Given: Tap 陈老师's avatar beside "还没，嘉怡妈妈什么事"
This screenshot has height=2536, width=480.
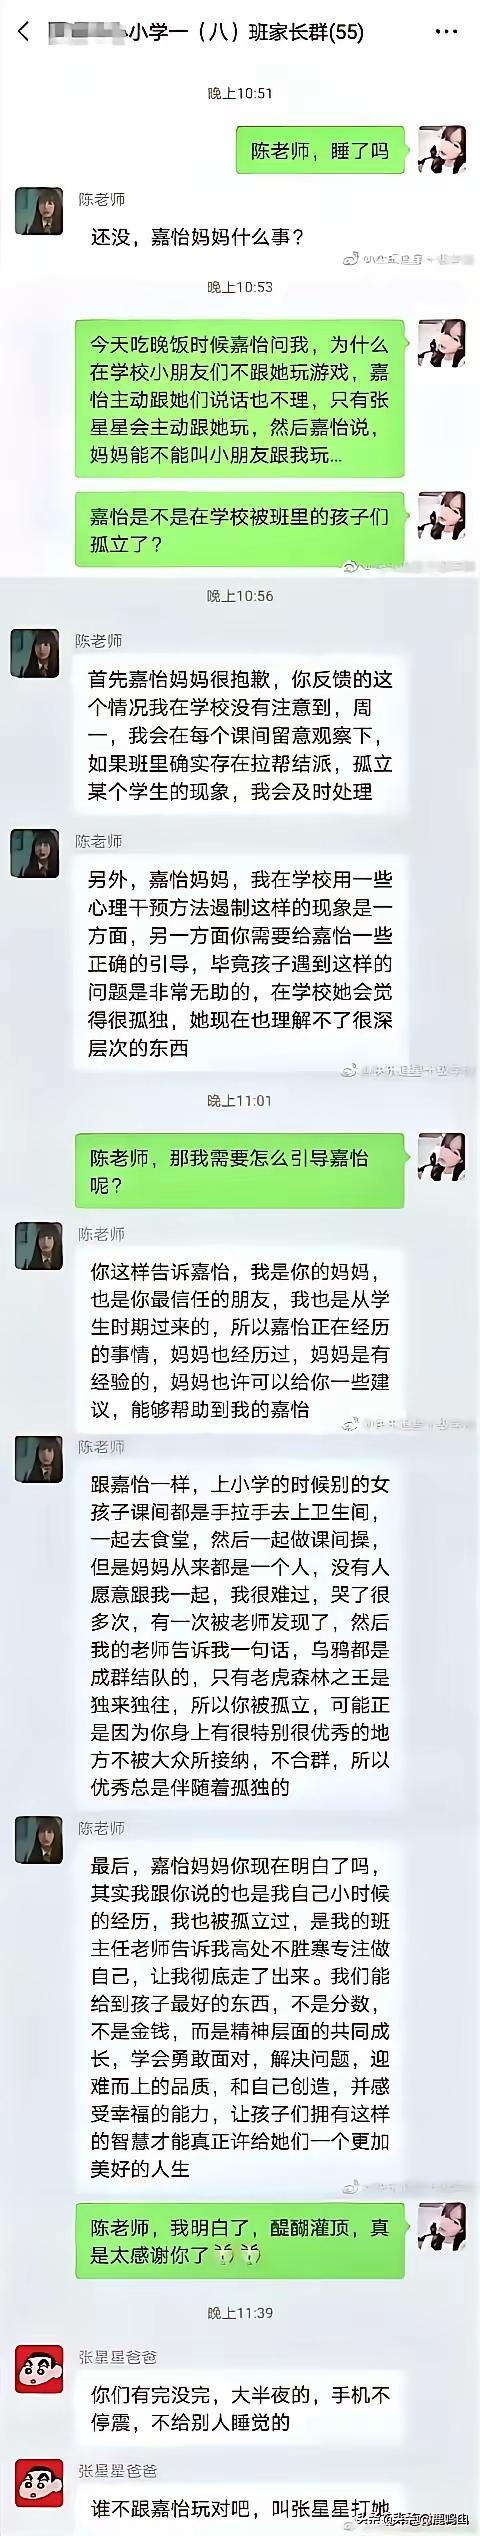Looking at the screenshot, I should tap(40, 210).
